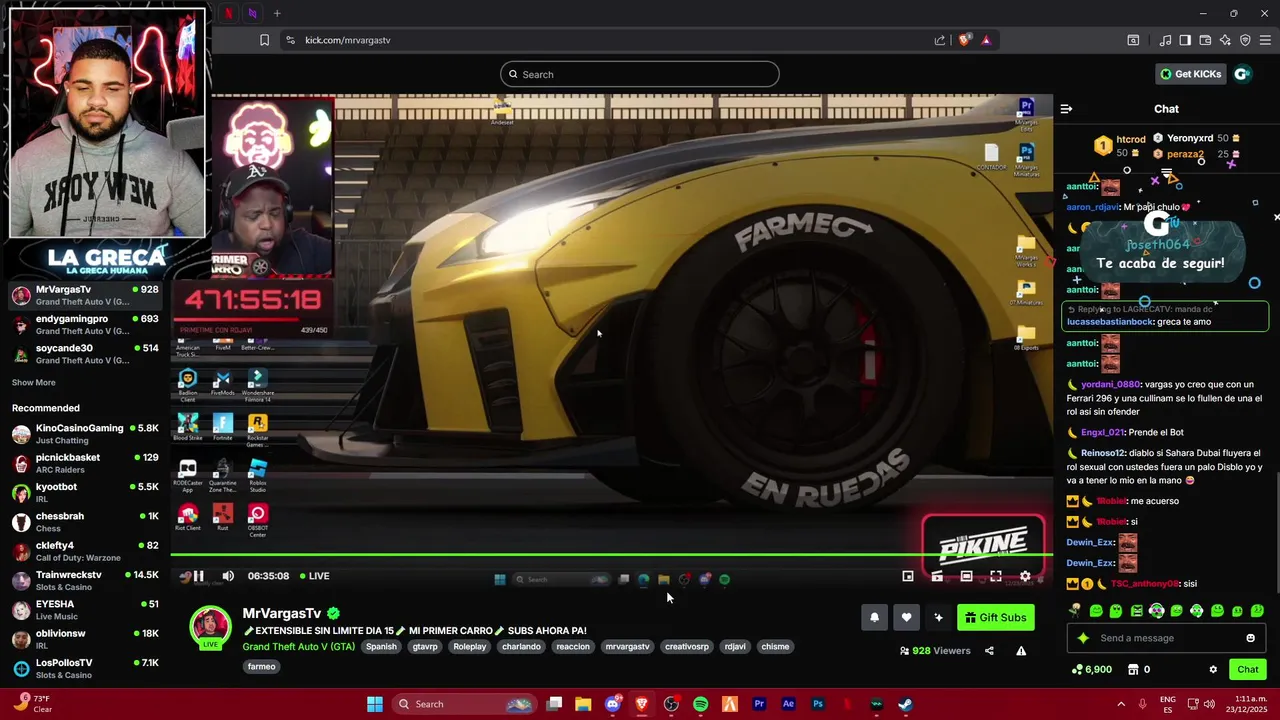Open soycande30 channel in sidebar
This screenshot has width=1280, height=720.
click(x=85, y=354)
